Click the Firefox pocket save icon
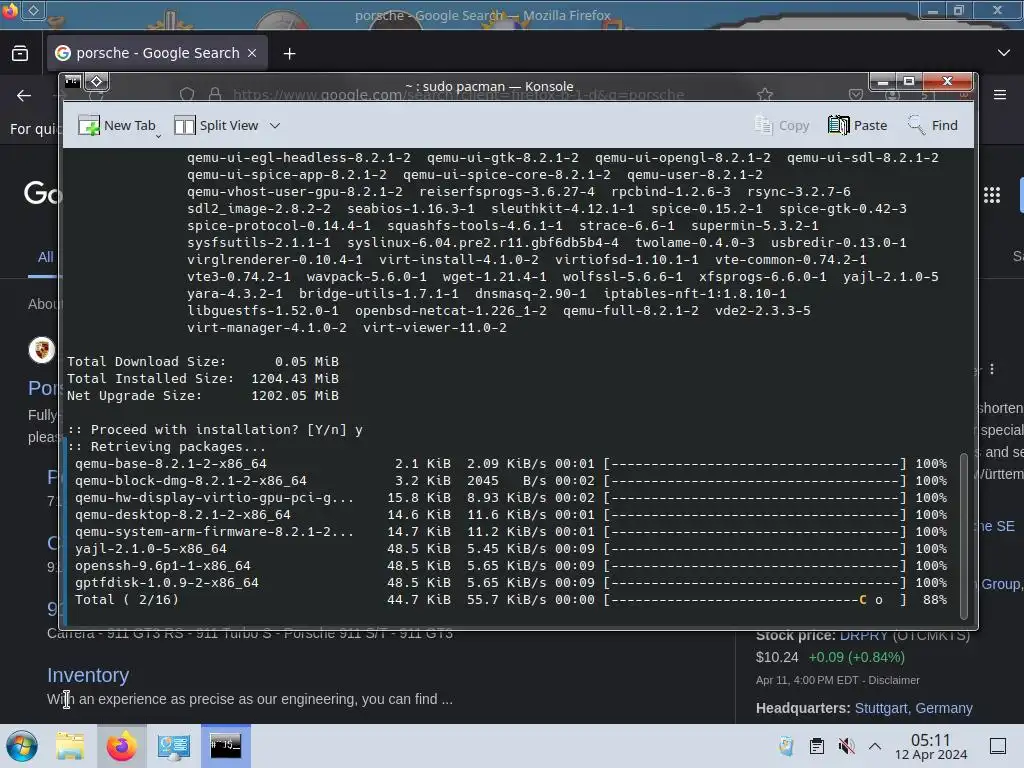 click(856, 95)
